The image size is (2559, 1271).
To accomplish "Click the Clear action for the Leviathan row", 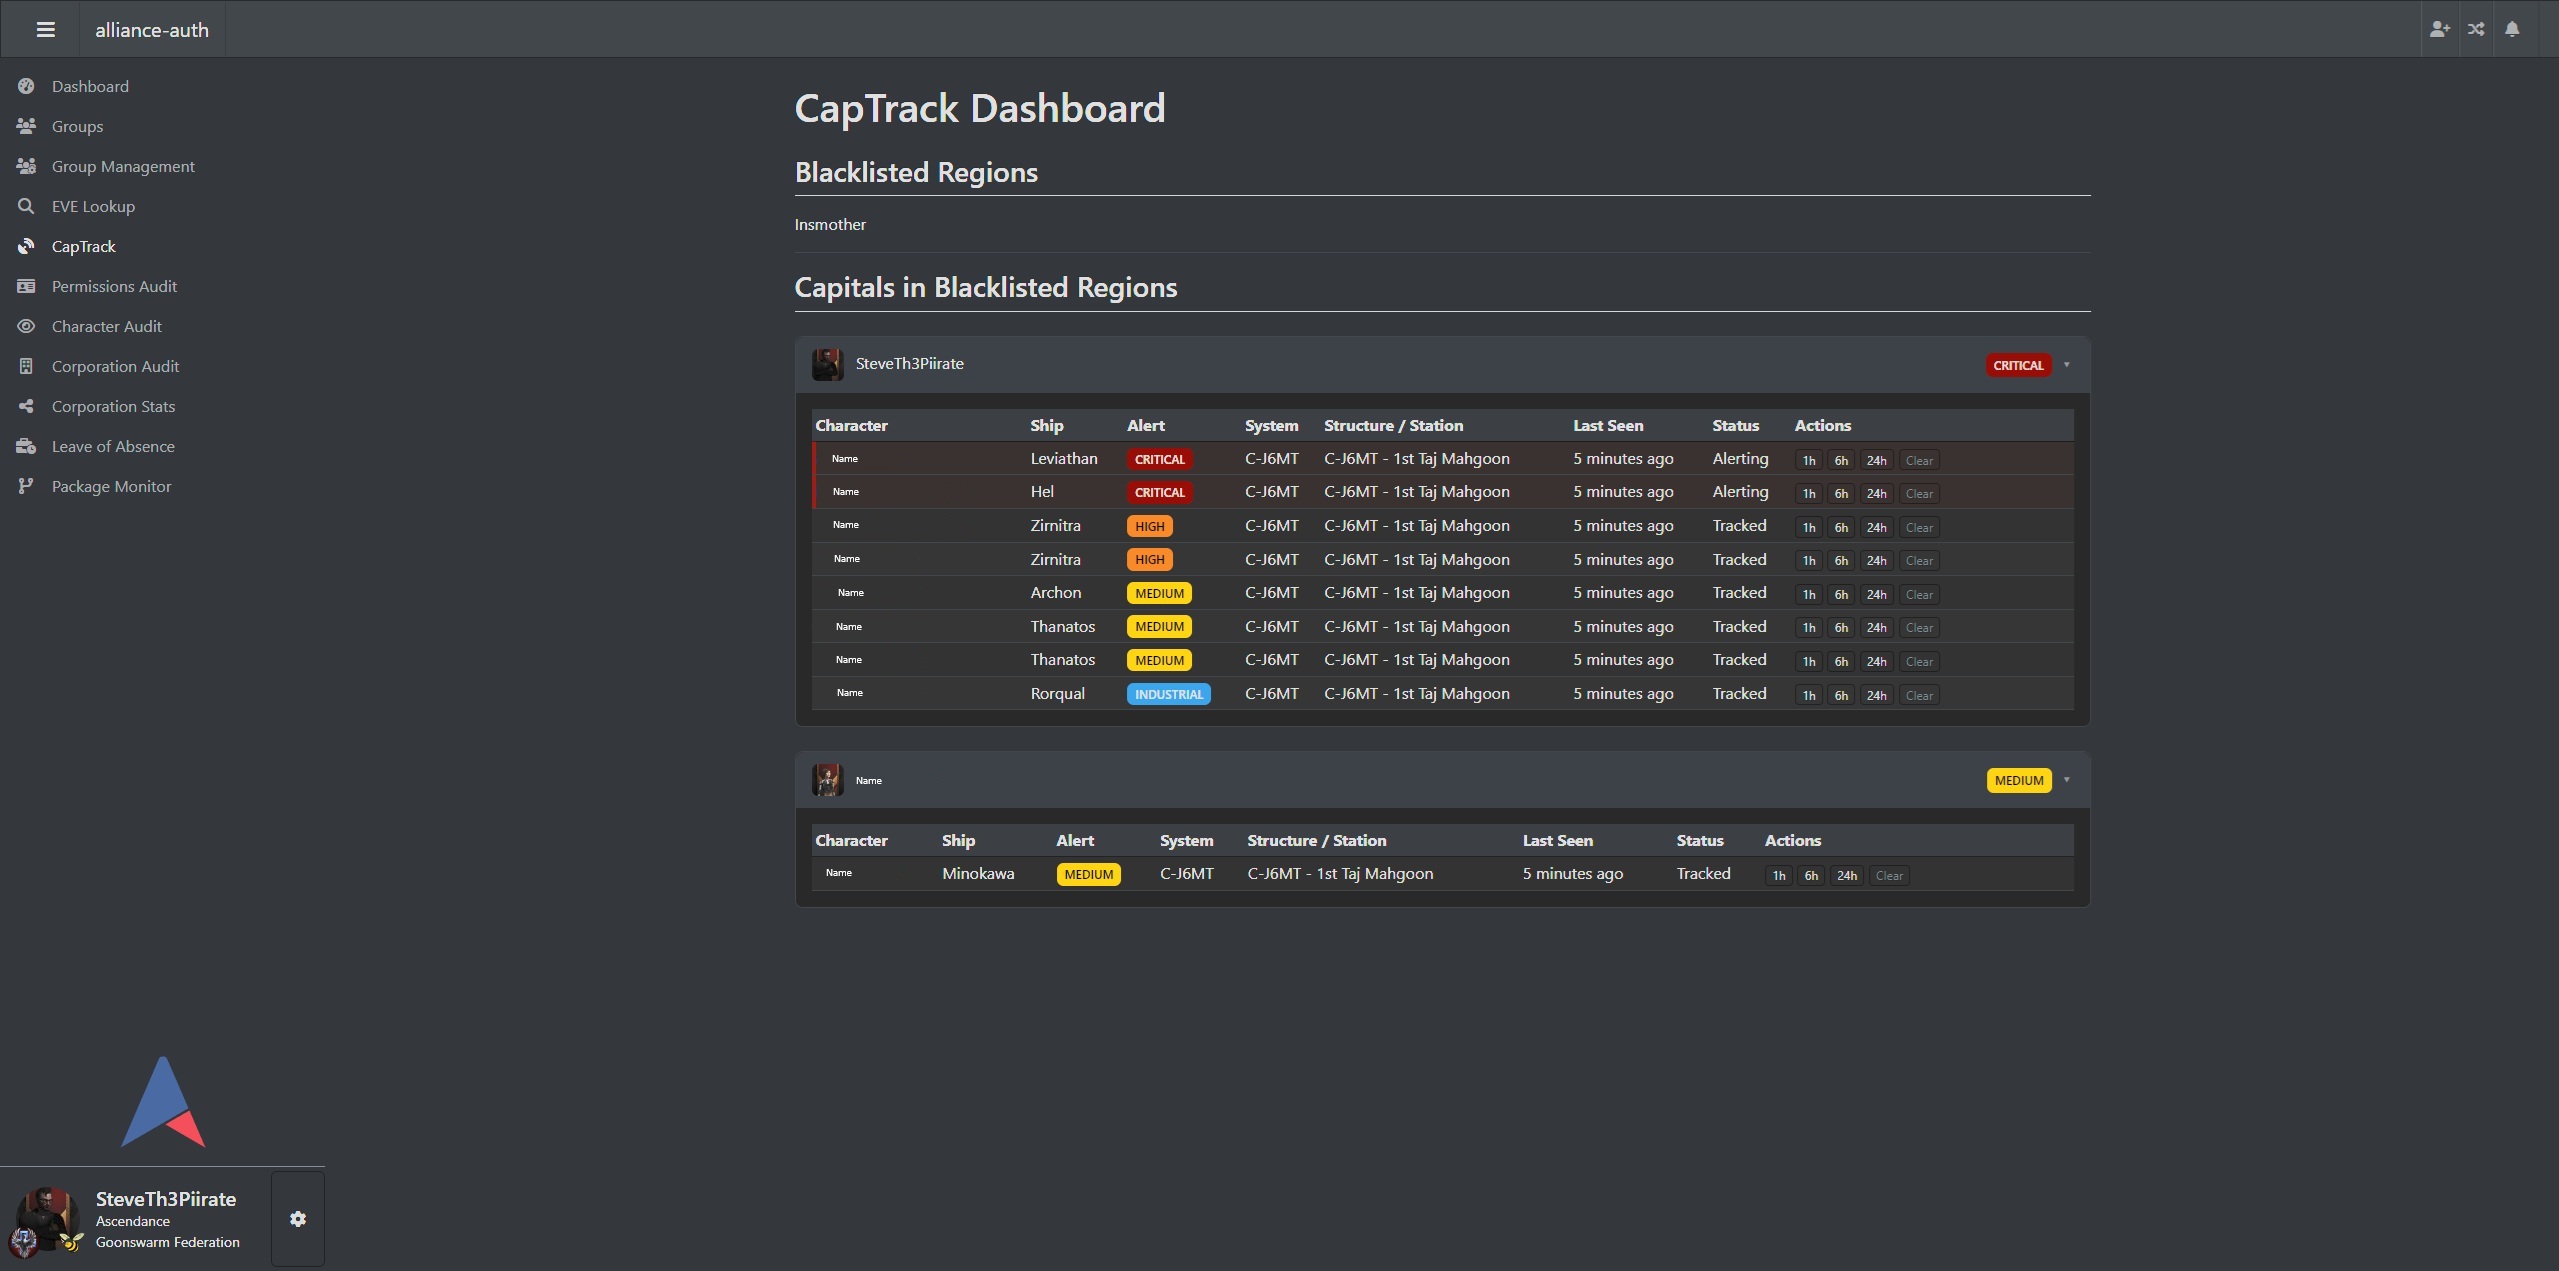I will click(x=1917, y=460).
